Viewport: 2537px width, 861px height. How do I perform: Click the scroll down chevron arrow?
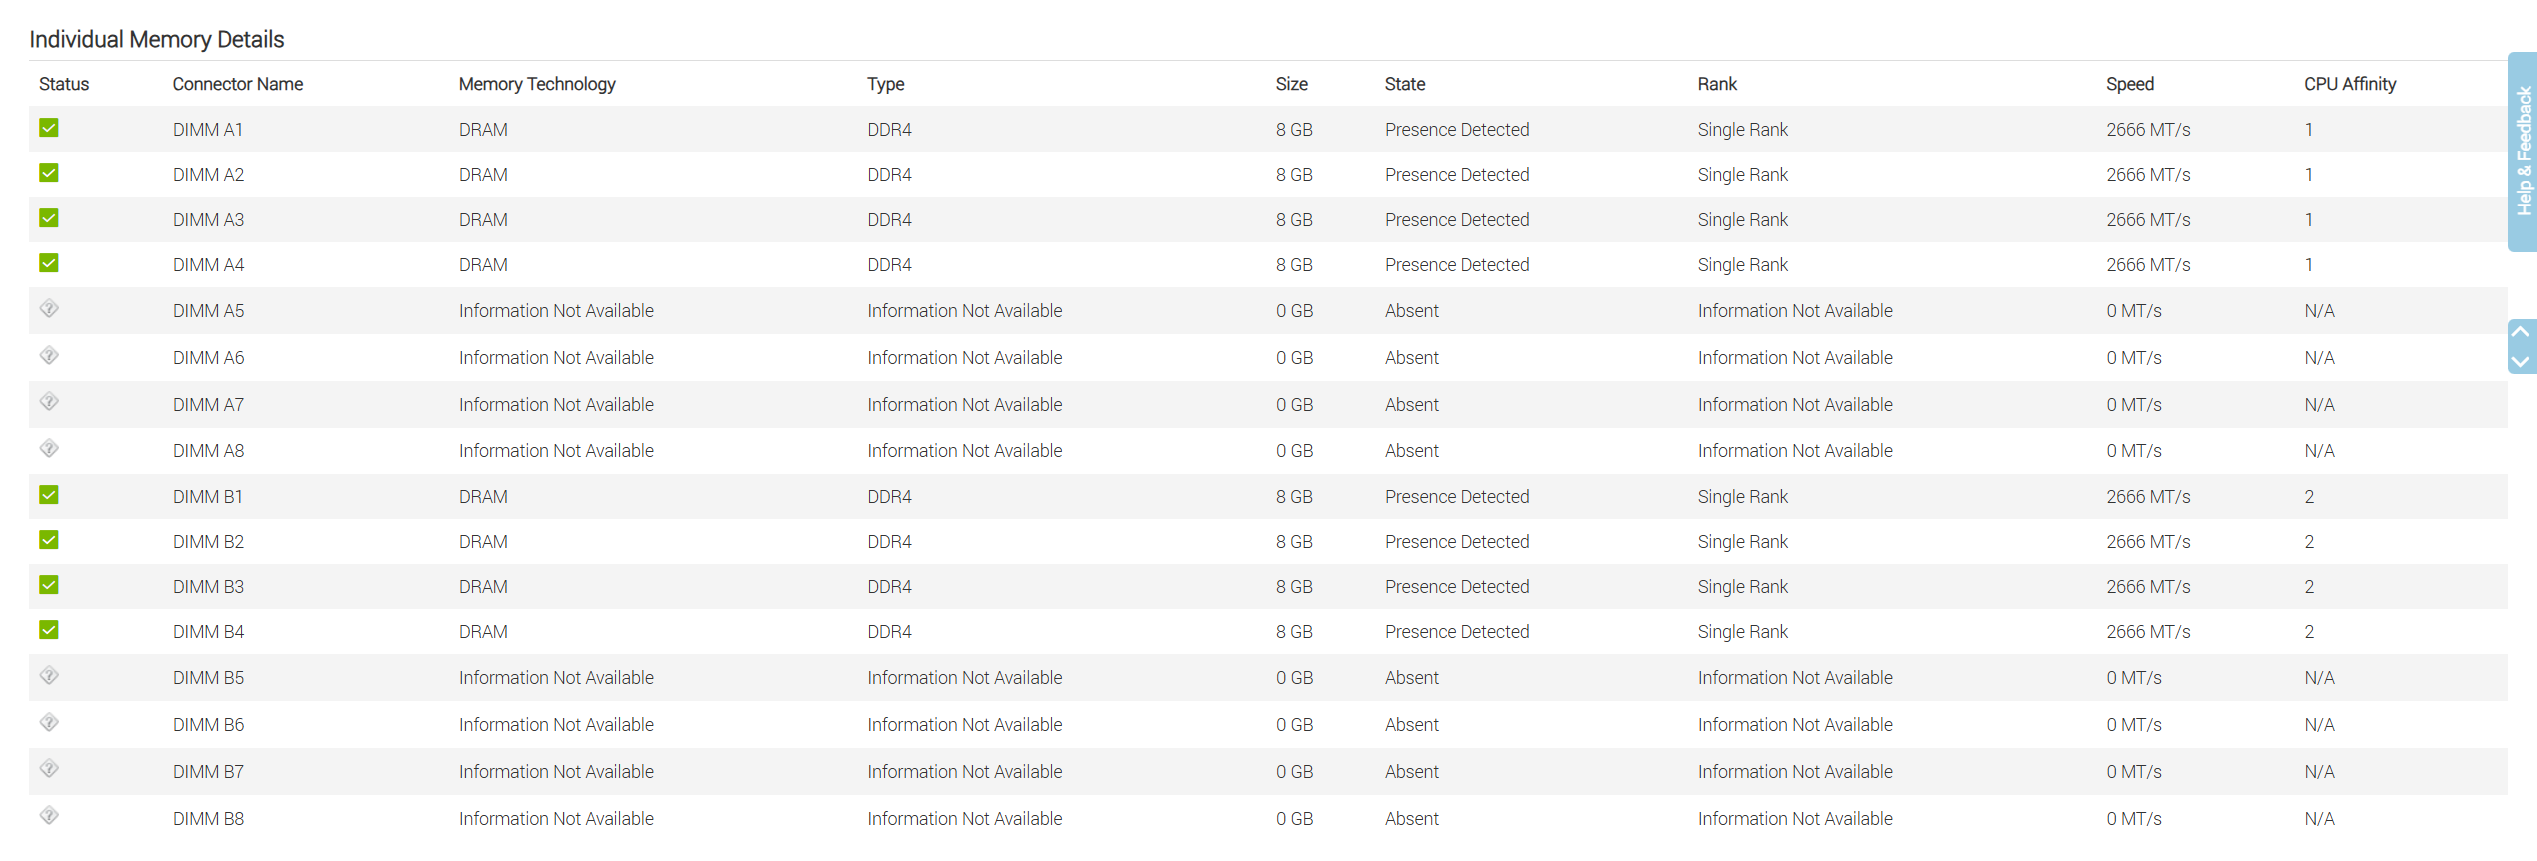coord(2521,362)
